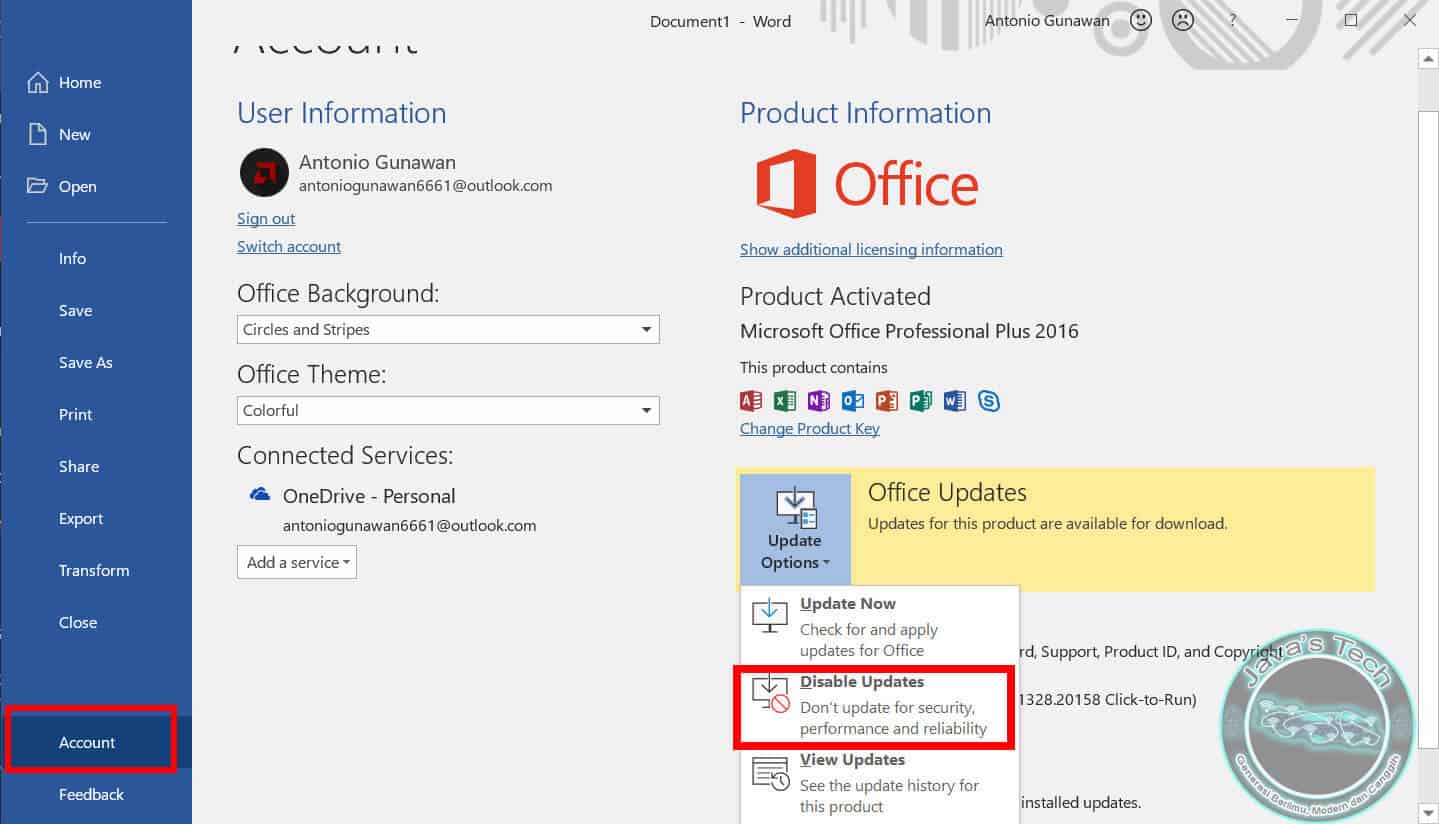Click the Word product icon
1439x824 pixels.
(x=955, y=401)
